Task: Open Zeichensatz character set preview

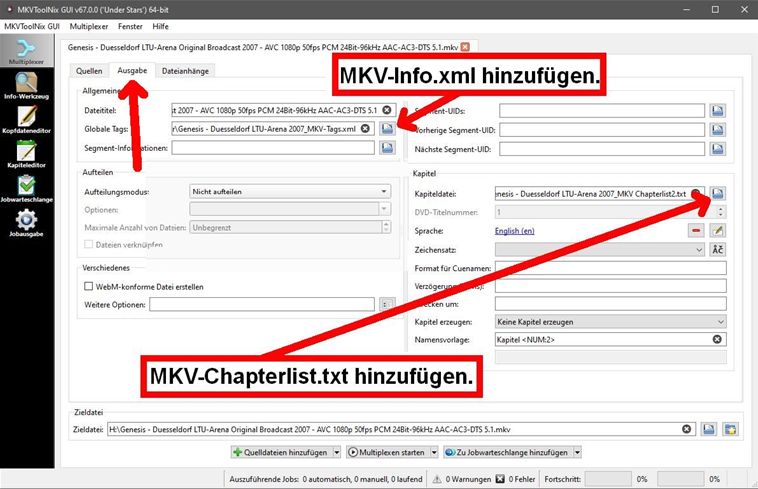Action: (718, 249)
